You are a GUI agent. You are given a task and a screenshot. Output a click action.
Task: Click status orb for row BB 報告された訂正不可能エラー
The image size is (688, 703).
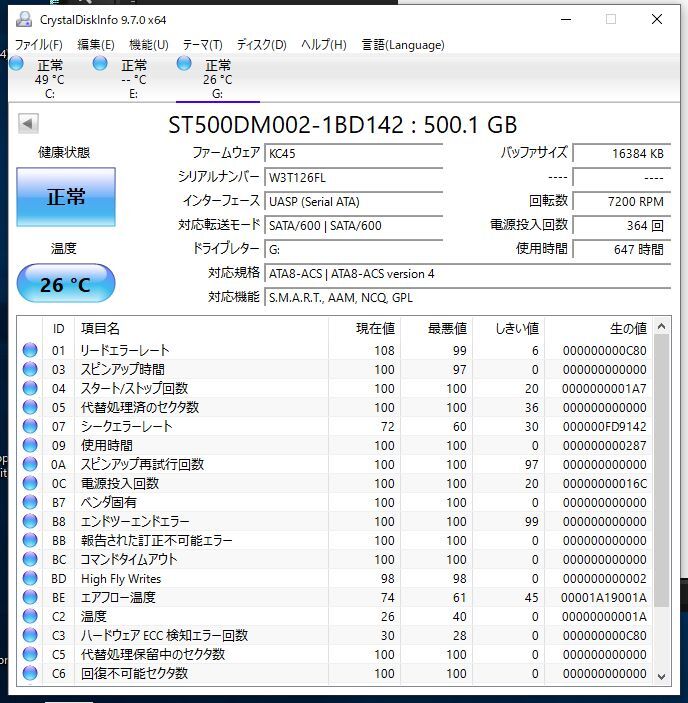tap(30, 540)
